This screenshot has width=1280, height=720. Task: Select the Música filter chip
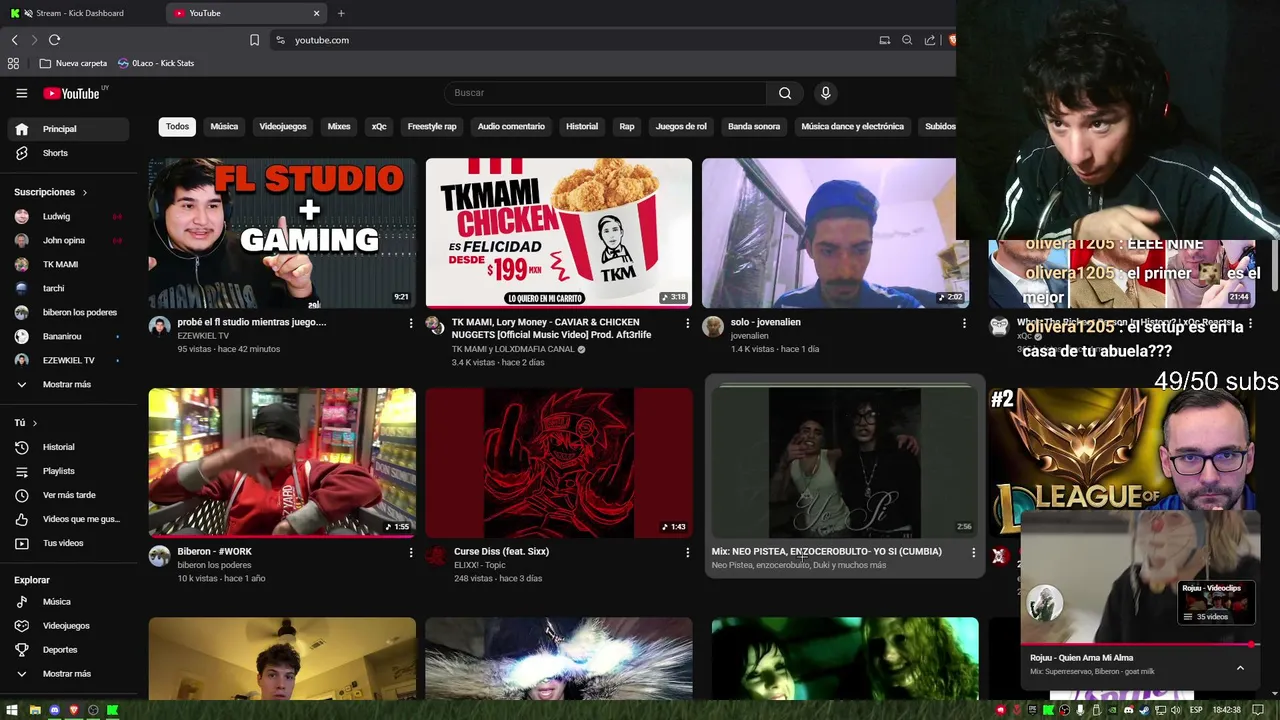pos(224,127)
